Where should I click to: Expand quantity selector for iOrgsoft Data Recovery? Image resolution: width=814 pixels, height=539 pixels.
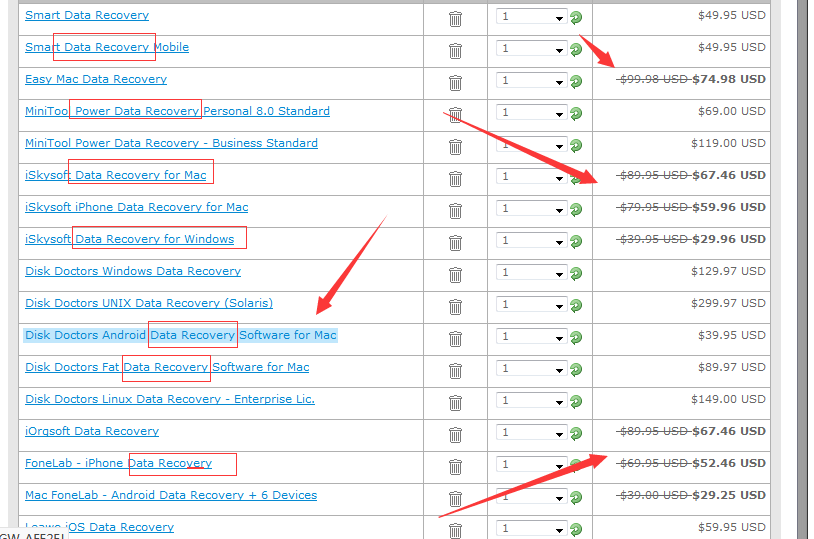531,433
